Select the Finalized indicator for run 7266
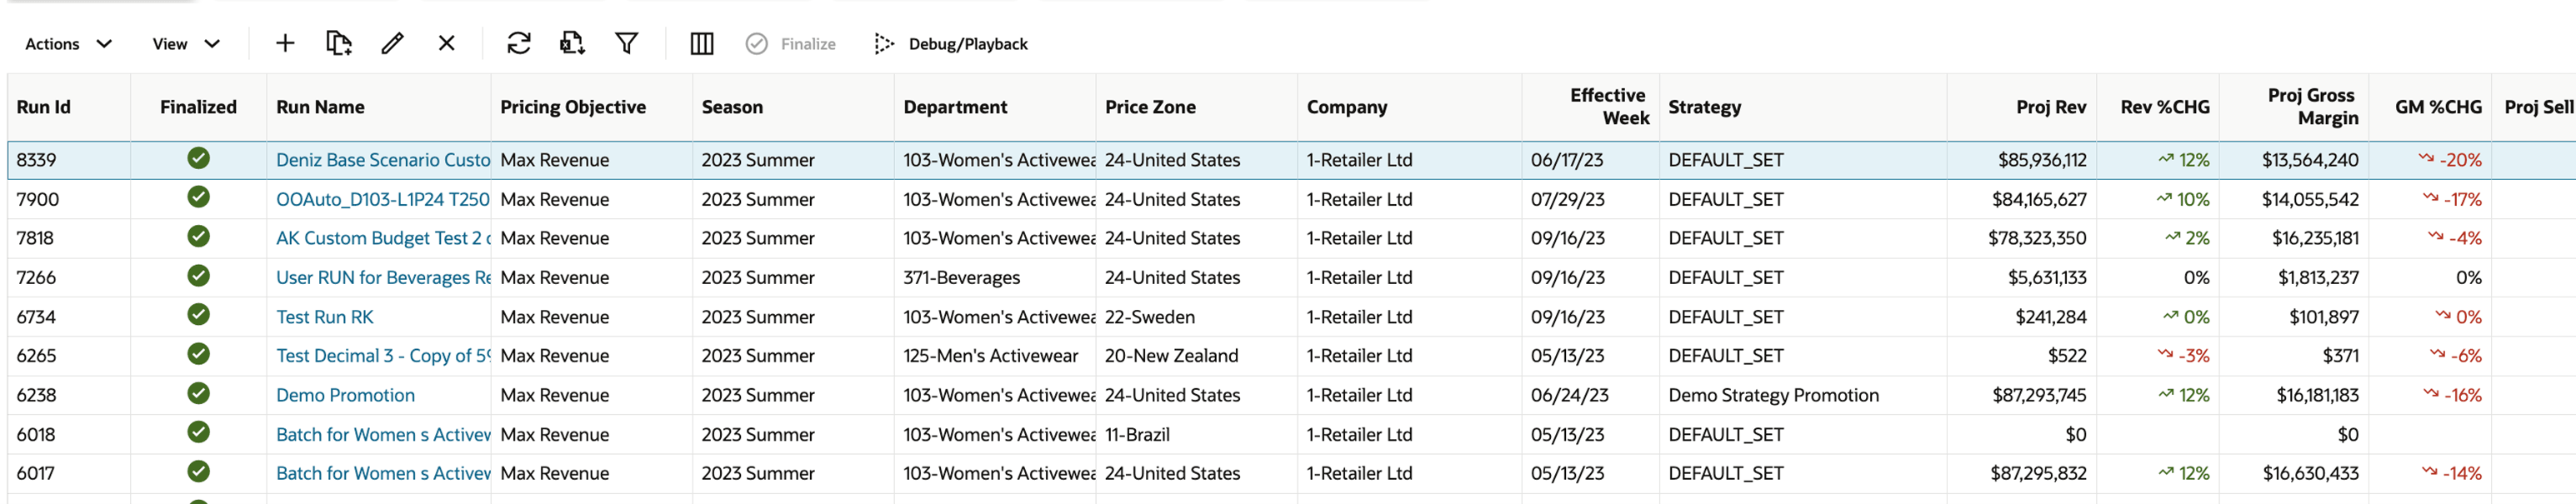Viewport: 2576px width, 504px height. pyautogui.click(x=198, y=277)
